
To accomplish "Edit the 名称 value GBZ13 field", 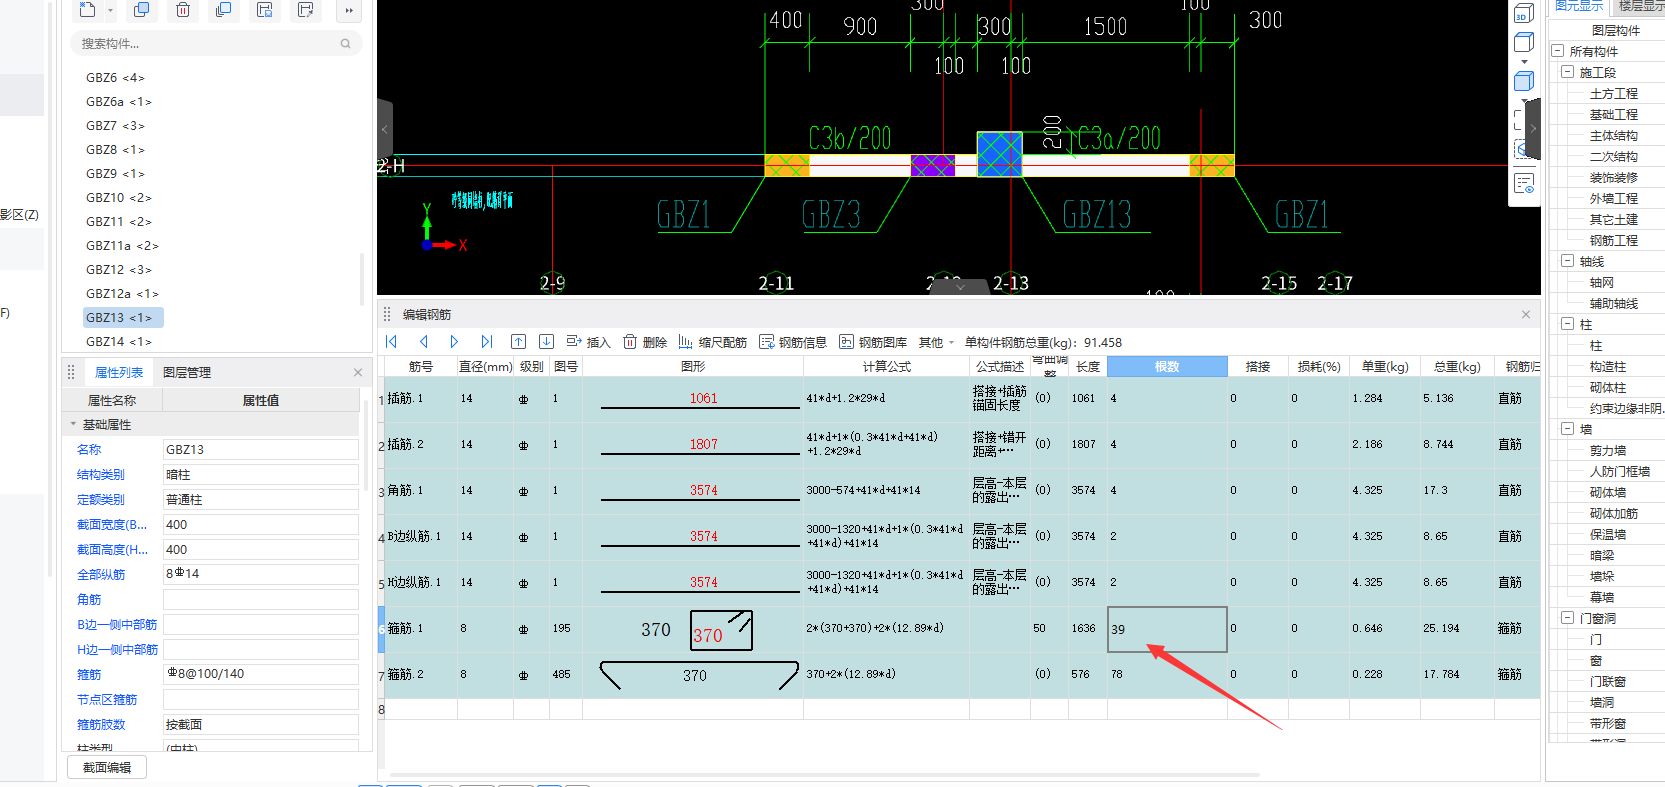I will (x=260, y=450).
